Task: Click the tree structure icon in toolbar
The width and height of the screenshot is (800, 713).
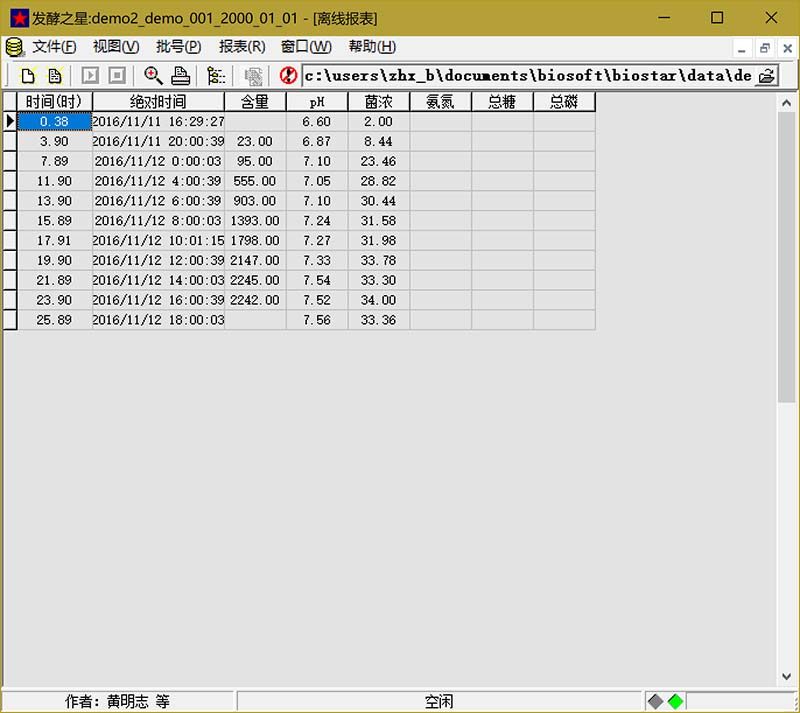Action: (x=216, y=75)
